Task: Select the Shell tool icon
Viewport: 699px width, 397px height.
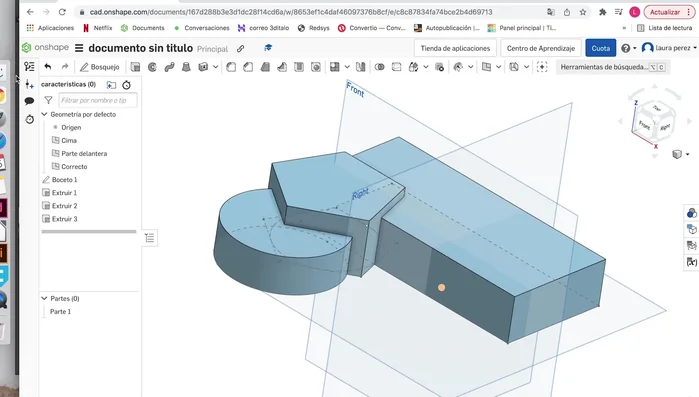Action: tap(299, 67)
